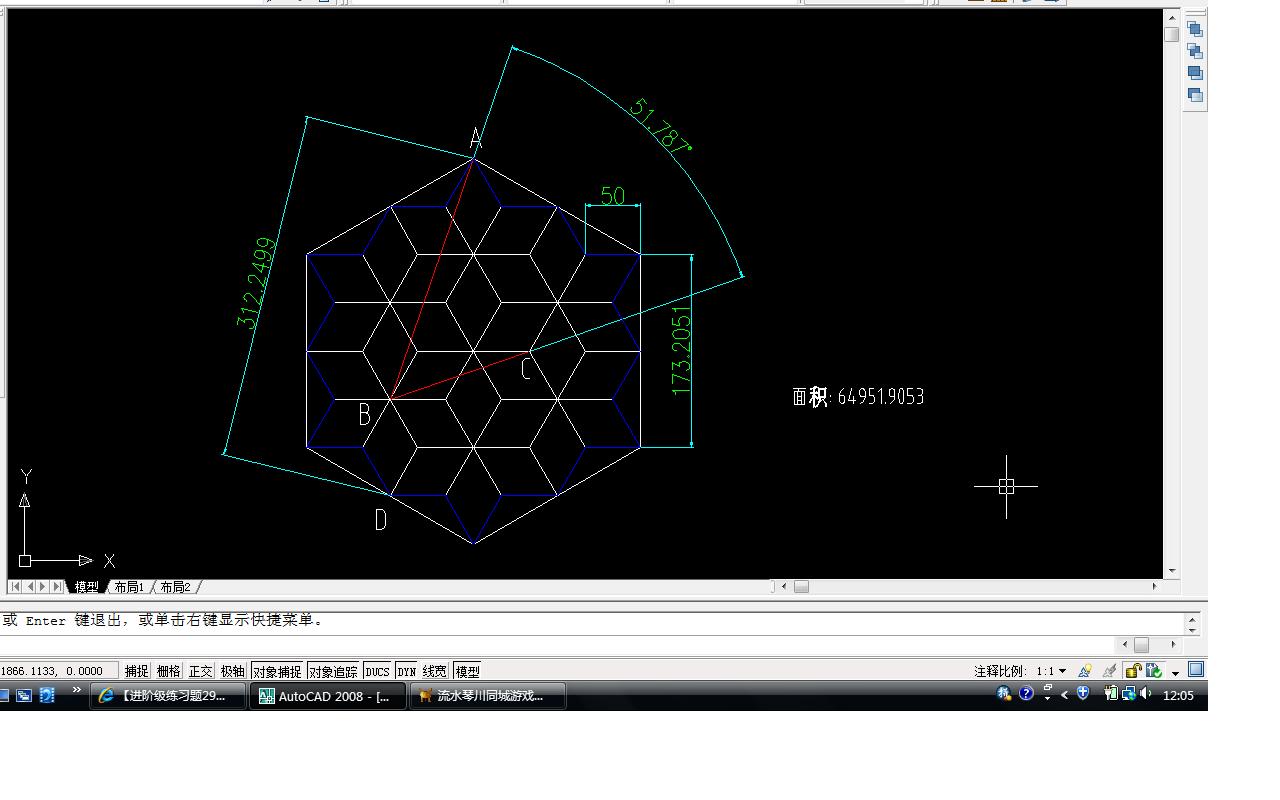Open the annotation scale 1:1 dropdown
The width and height of the screenshot is (1280, 800).
tap(1062, 671)
